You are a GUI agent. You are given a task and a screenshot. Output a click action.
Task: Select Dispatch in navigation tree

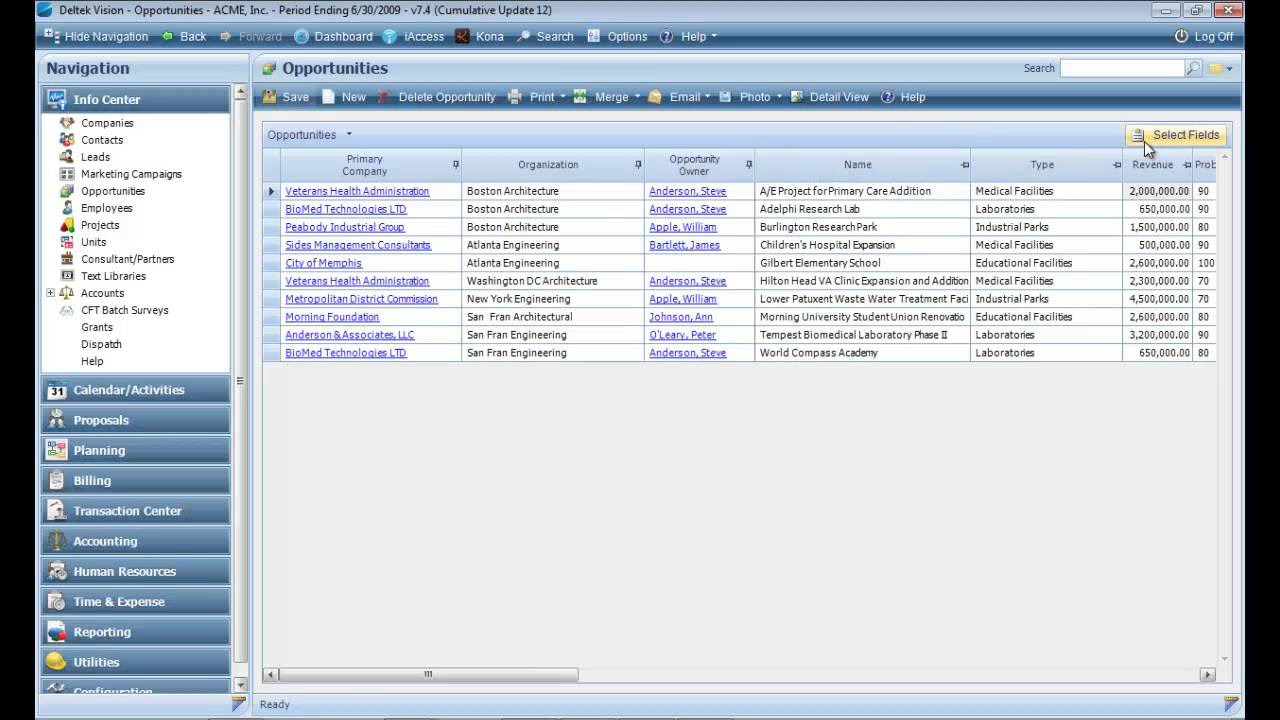click(x=101, y=344)
